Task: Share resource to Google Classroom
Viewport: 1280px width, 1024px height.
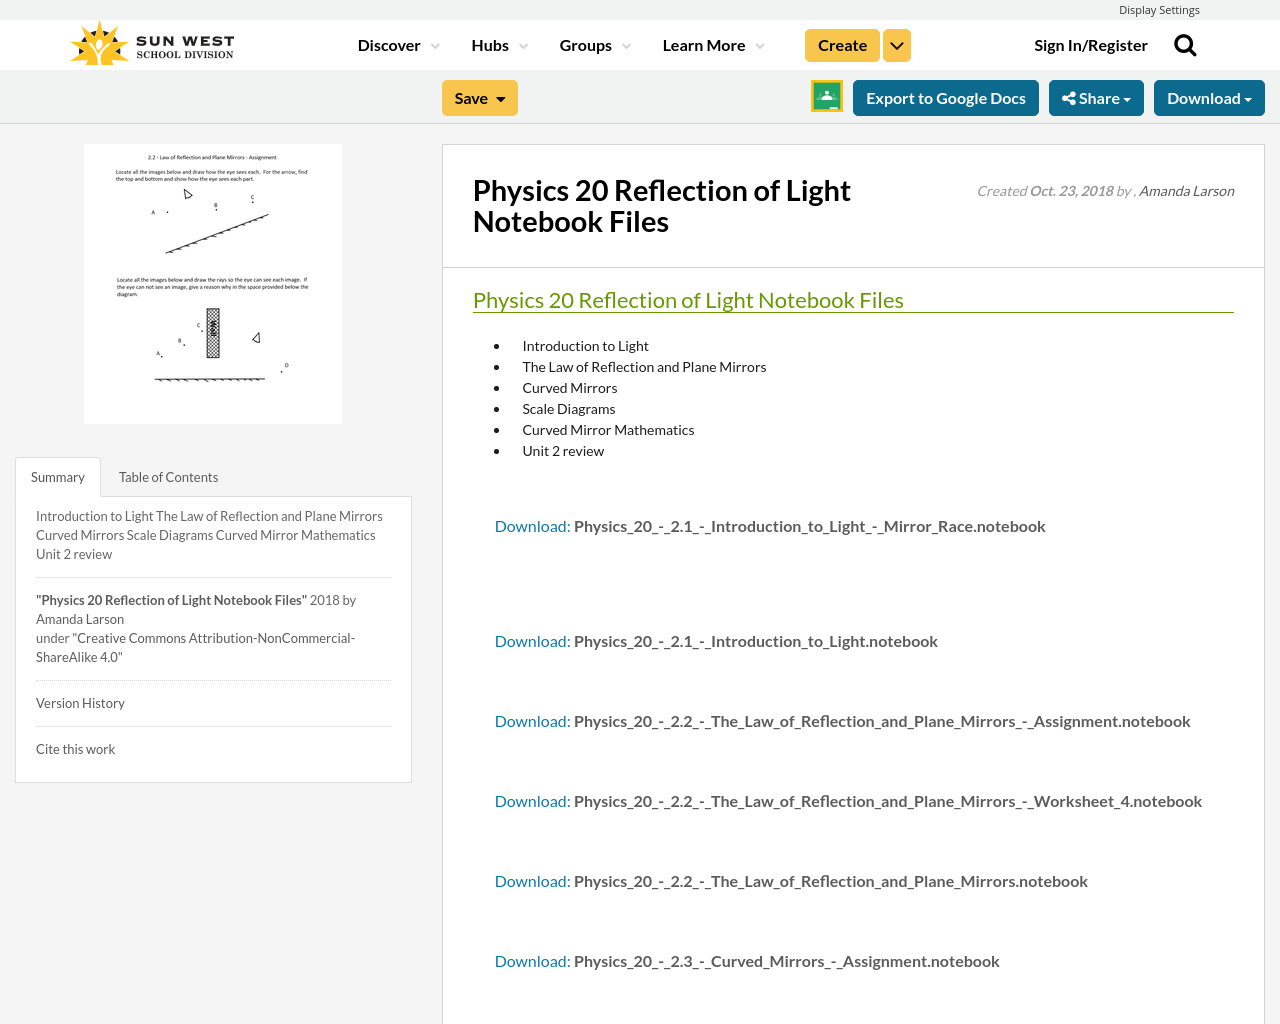Action: pos(826,96)
